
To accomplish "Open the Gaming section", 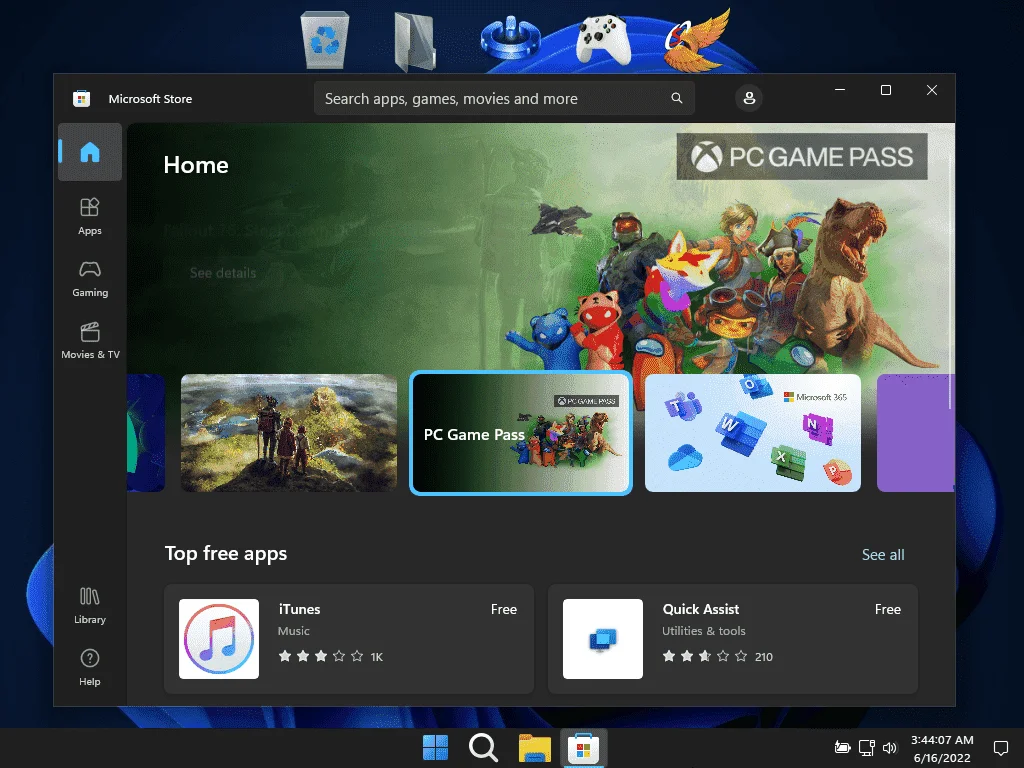I will tap(89, 279).
